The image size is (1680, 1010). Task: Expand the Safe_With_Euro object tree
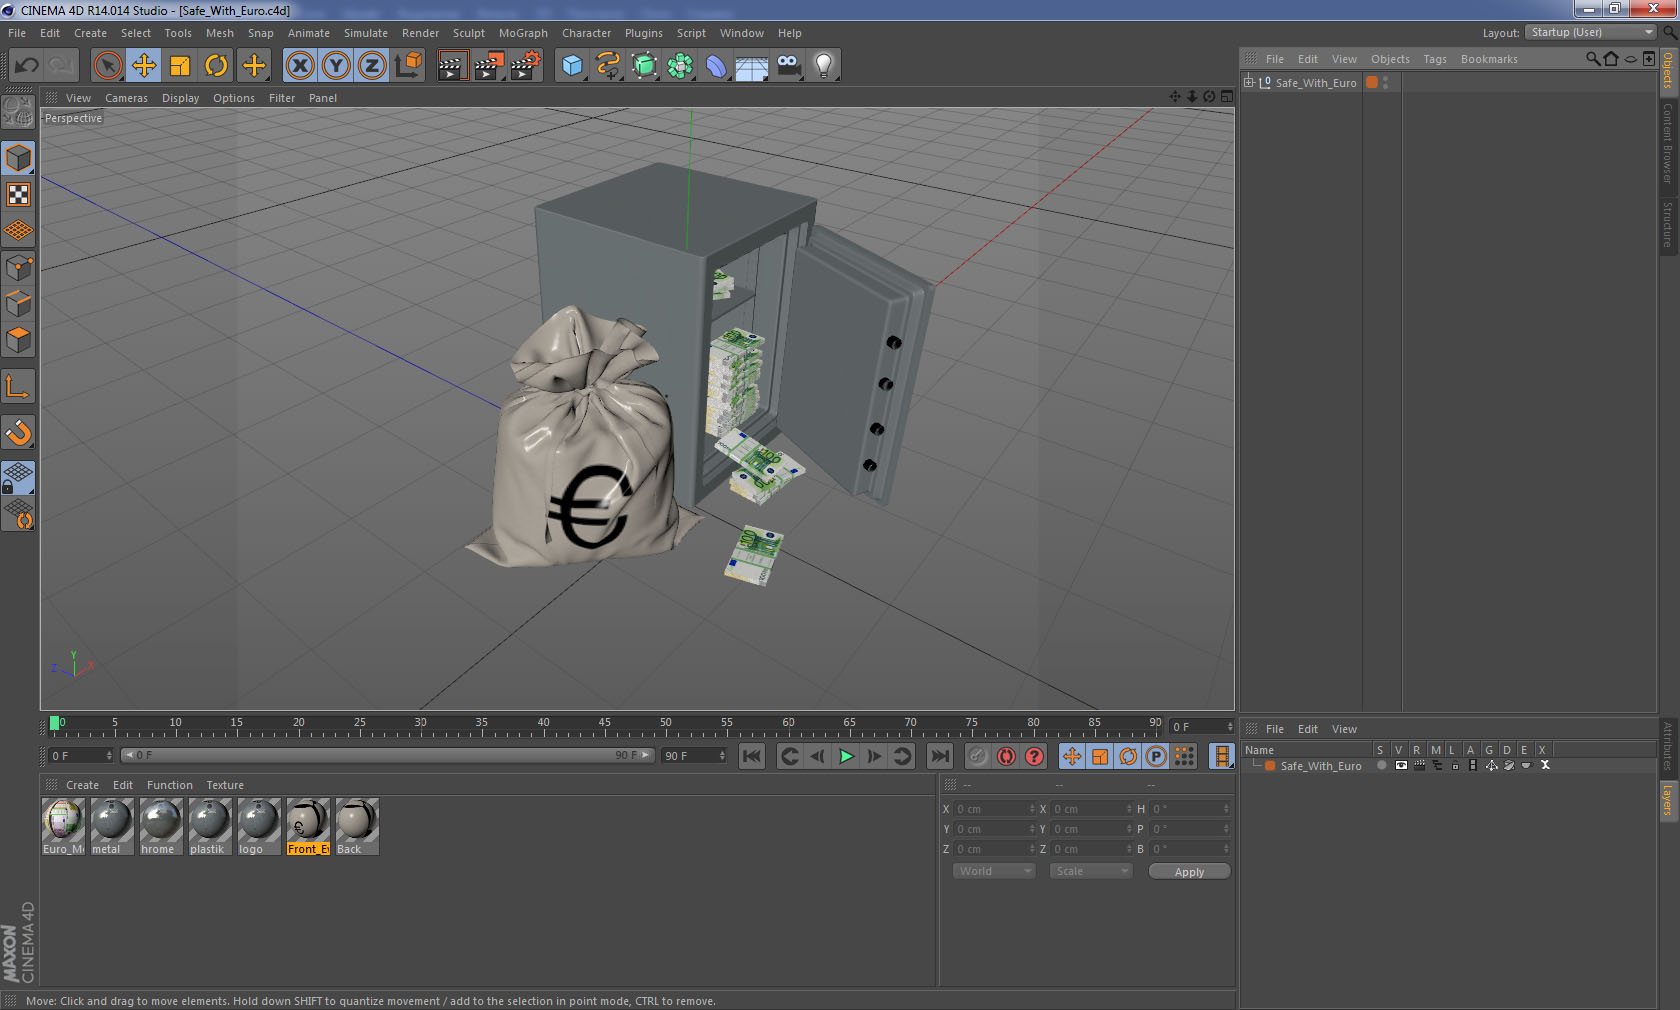tap(1248, 82)
